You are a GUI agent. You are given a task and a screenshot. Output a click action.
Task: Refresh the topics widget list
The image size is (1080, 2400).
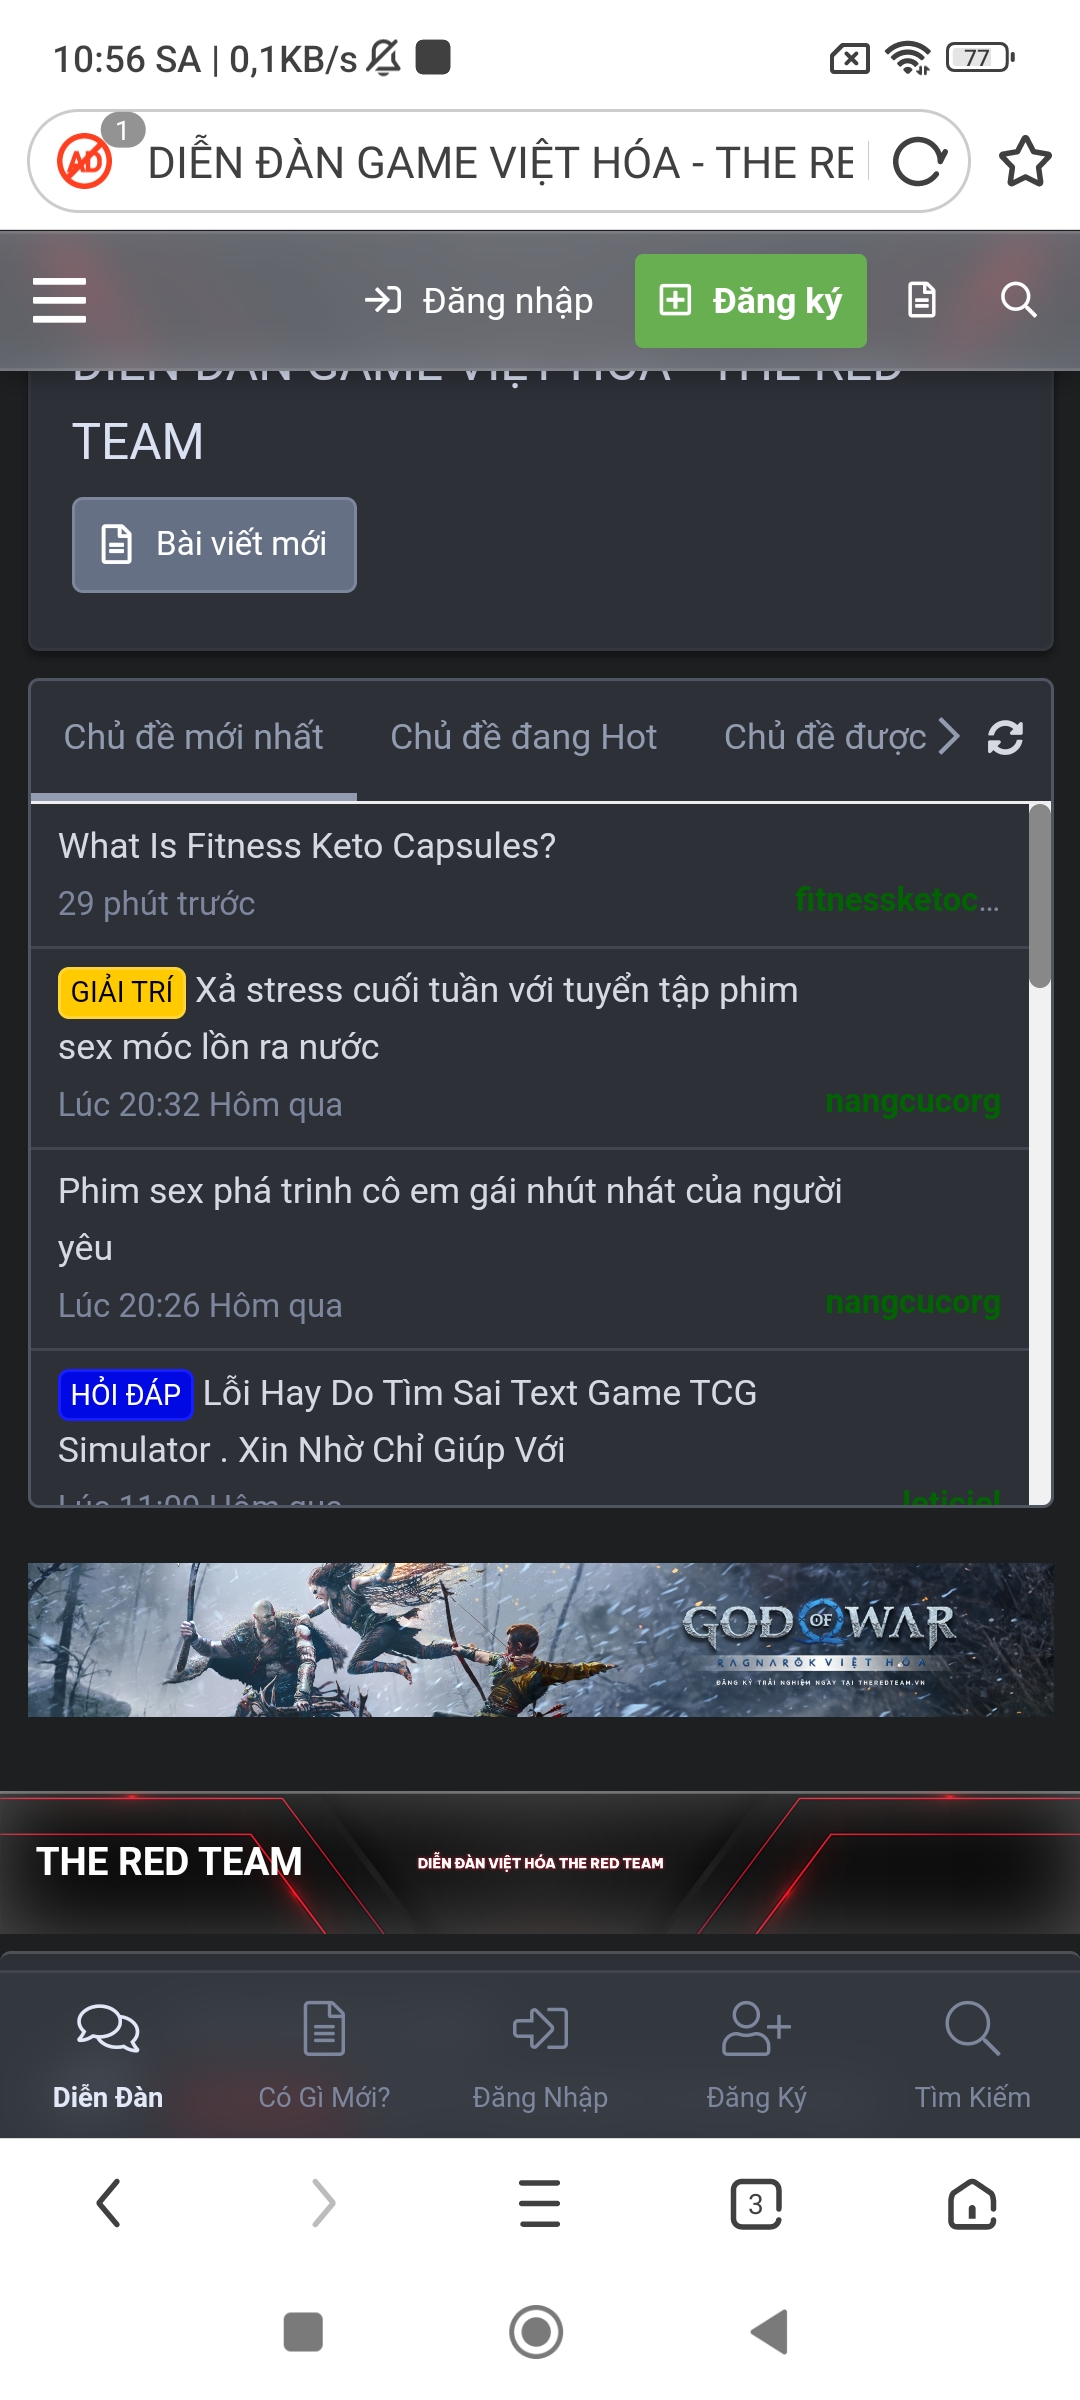pyautogui.click(x=1005, y=738)
